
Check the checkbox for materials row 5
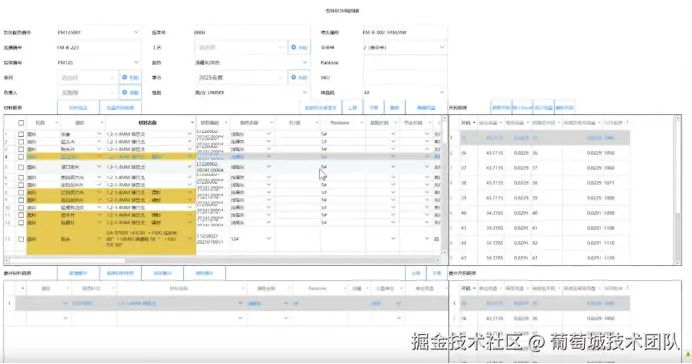coord(21,167)
